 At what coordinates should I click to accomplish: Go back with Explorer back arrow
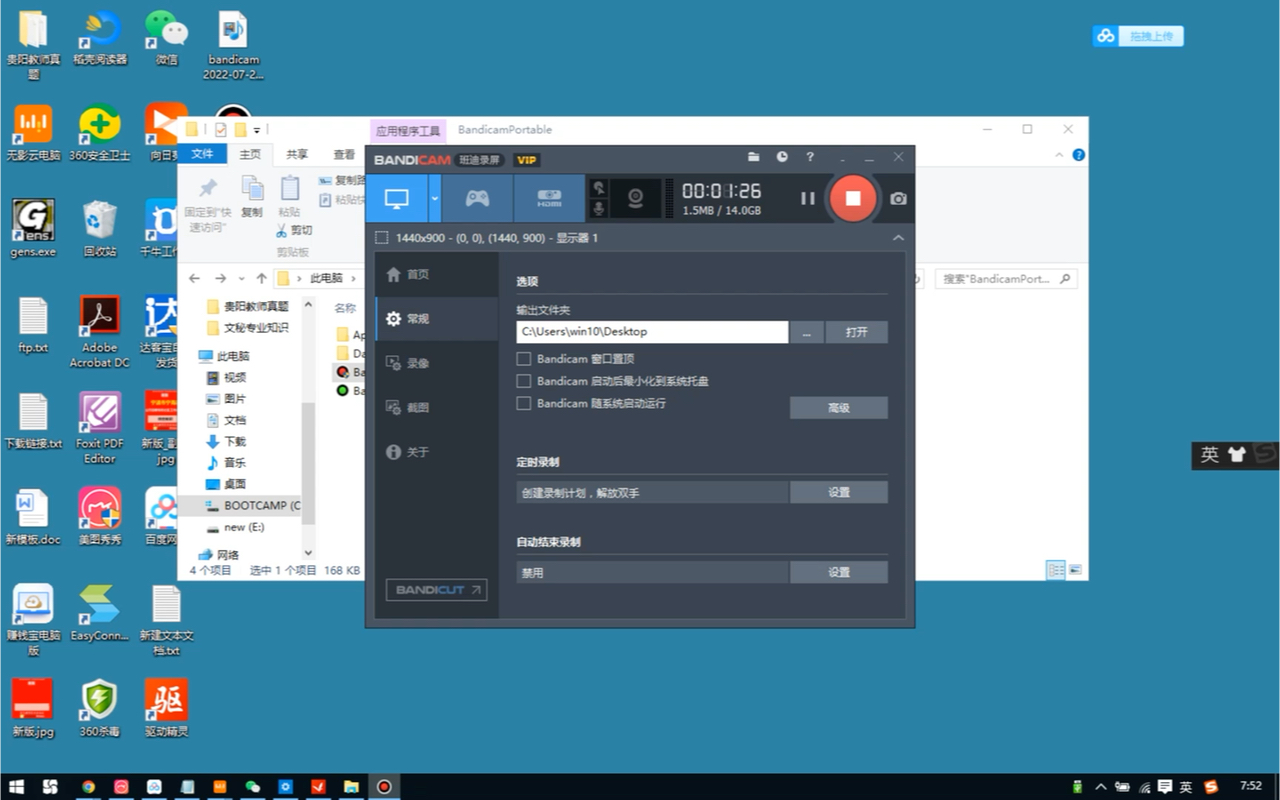click(x=194, y=279)
